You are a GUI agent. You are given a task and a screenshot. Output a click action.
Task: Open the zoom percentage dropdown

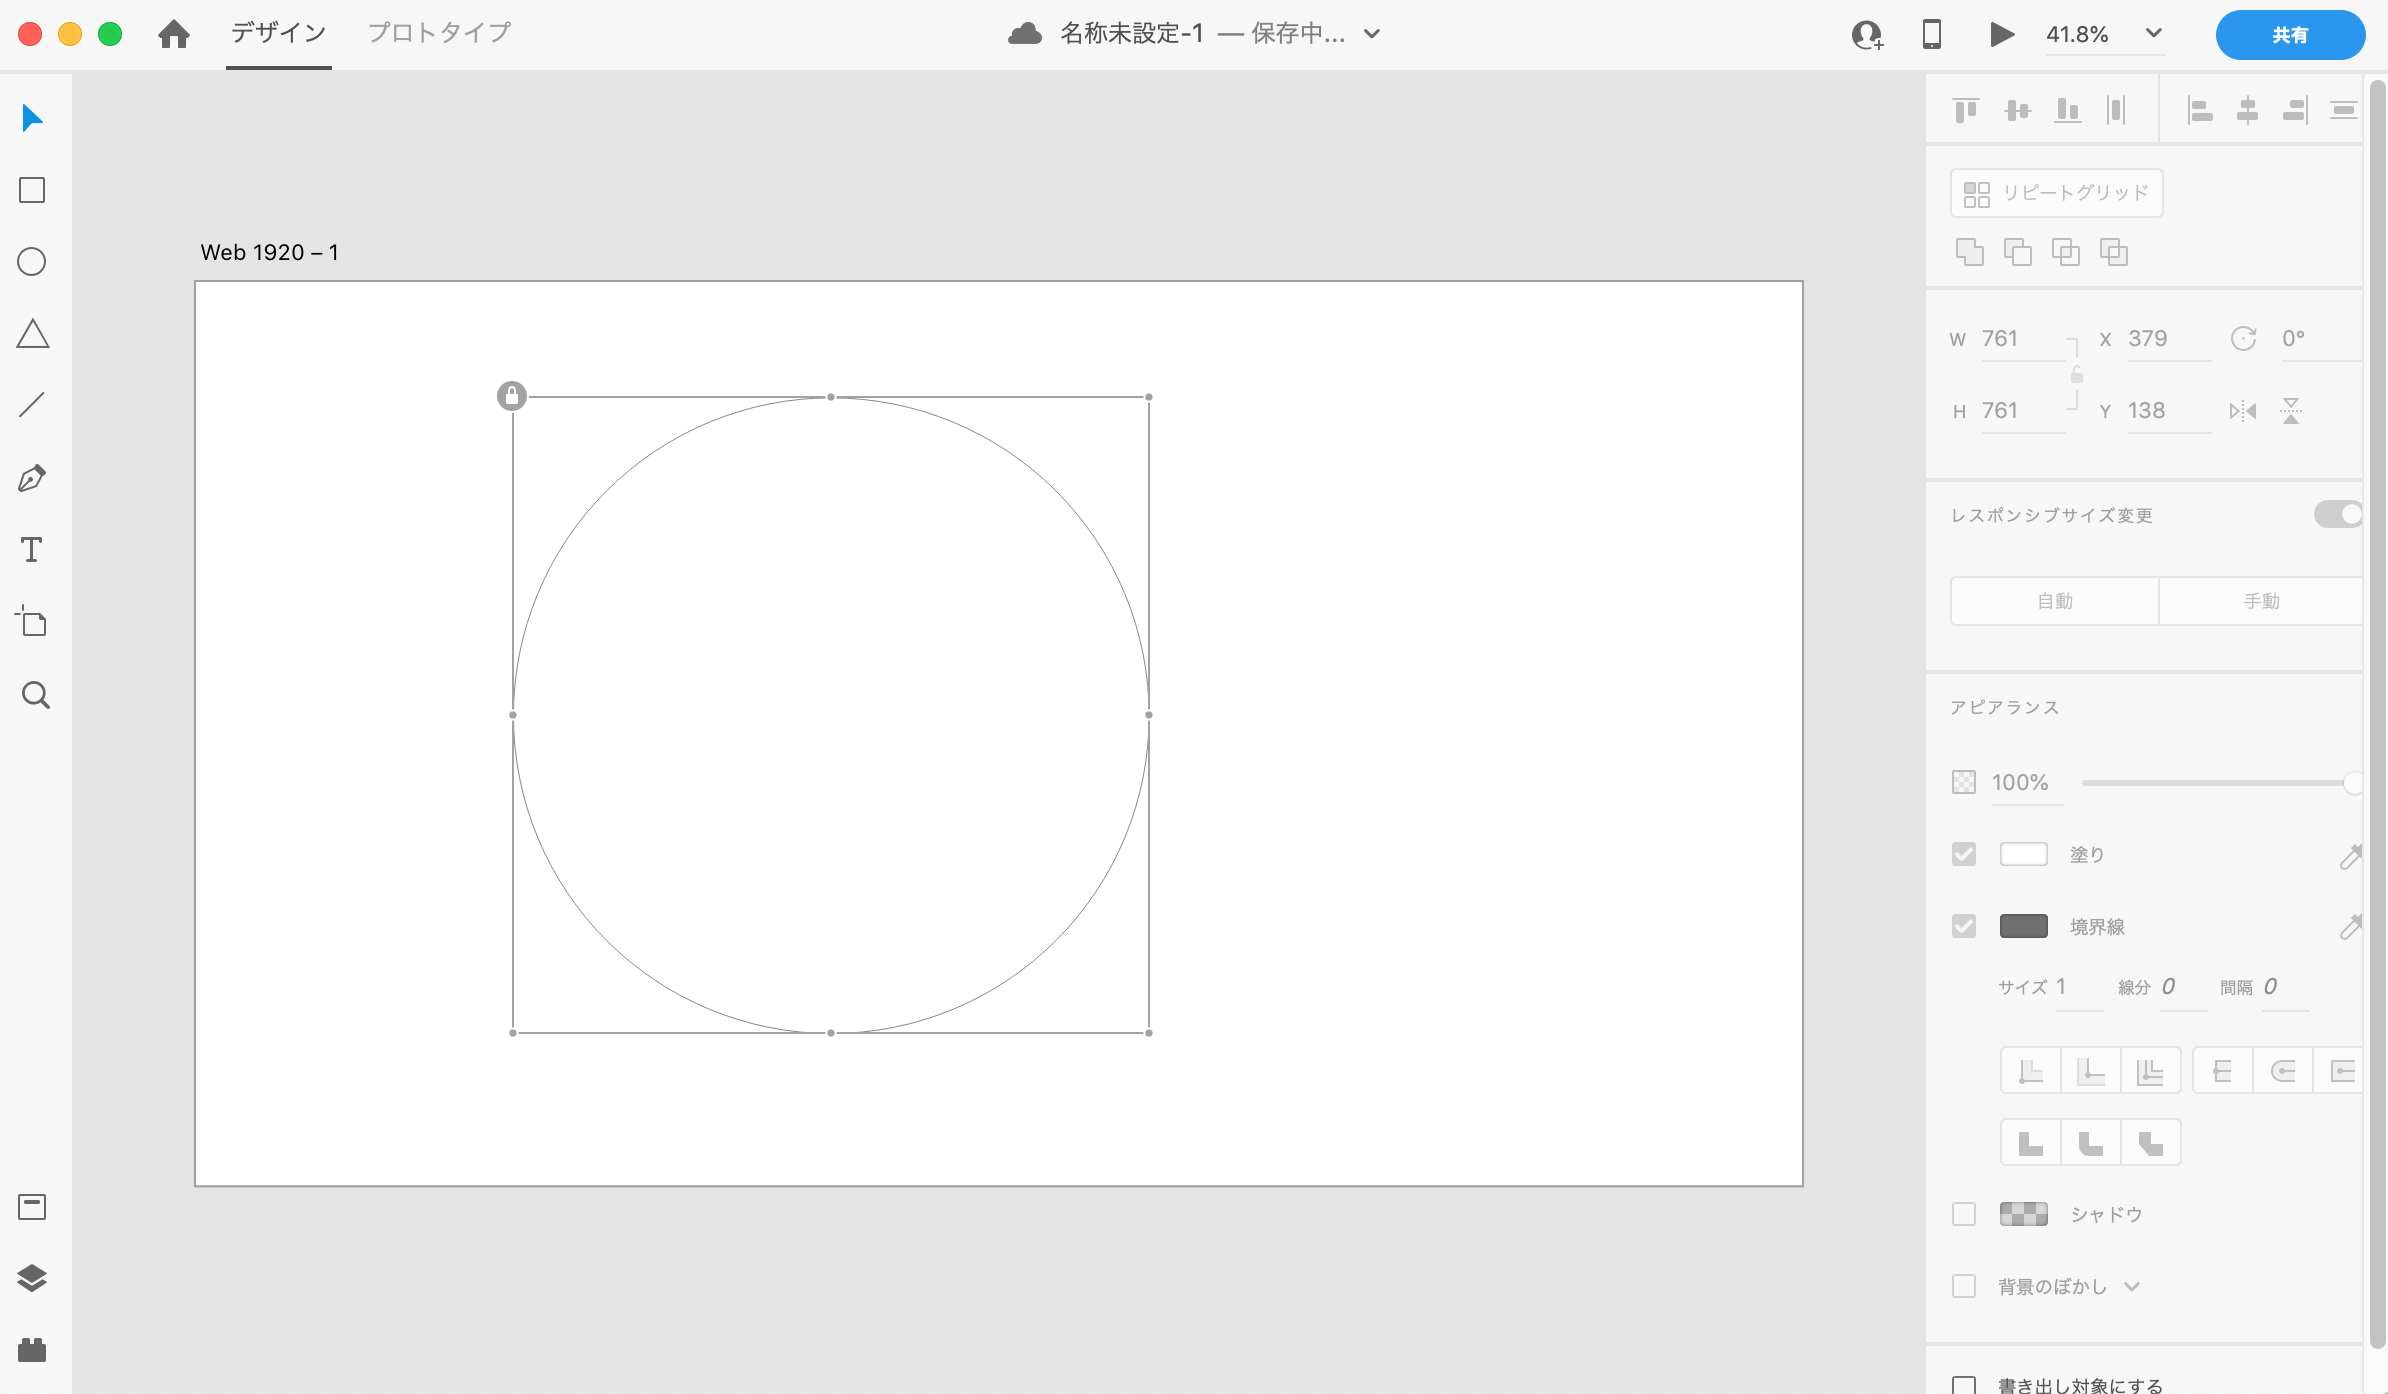2154,34
